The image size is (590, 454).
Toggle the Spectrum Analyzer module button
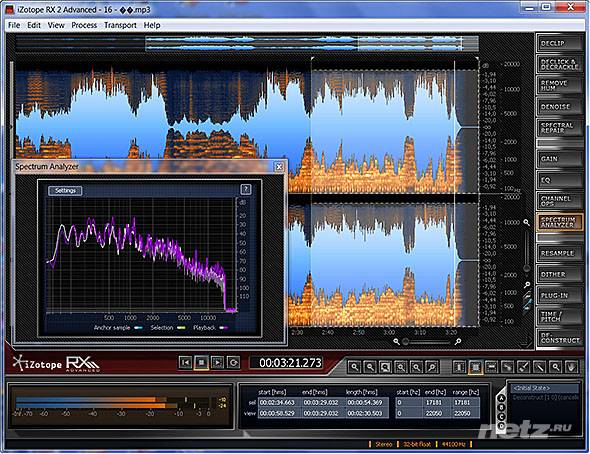(x=559, y=222)
